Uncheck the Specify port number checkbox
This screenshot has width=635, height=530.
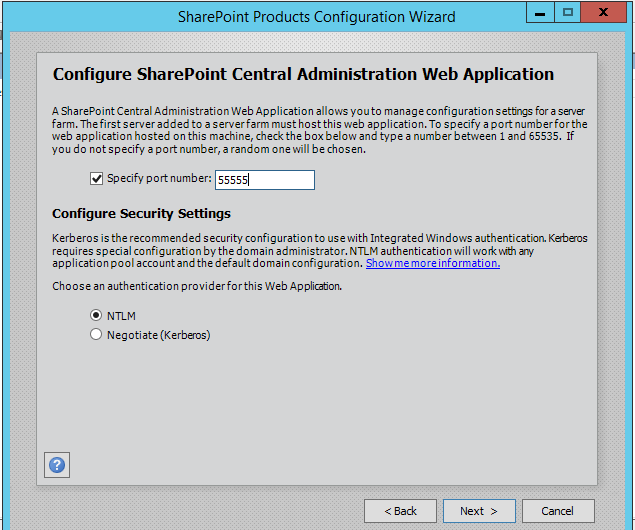[96, 179]
